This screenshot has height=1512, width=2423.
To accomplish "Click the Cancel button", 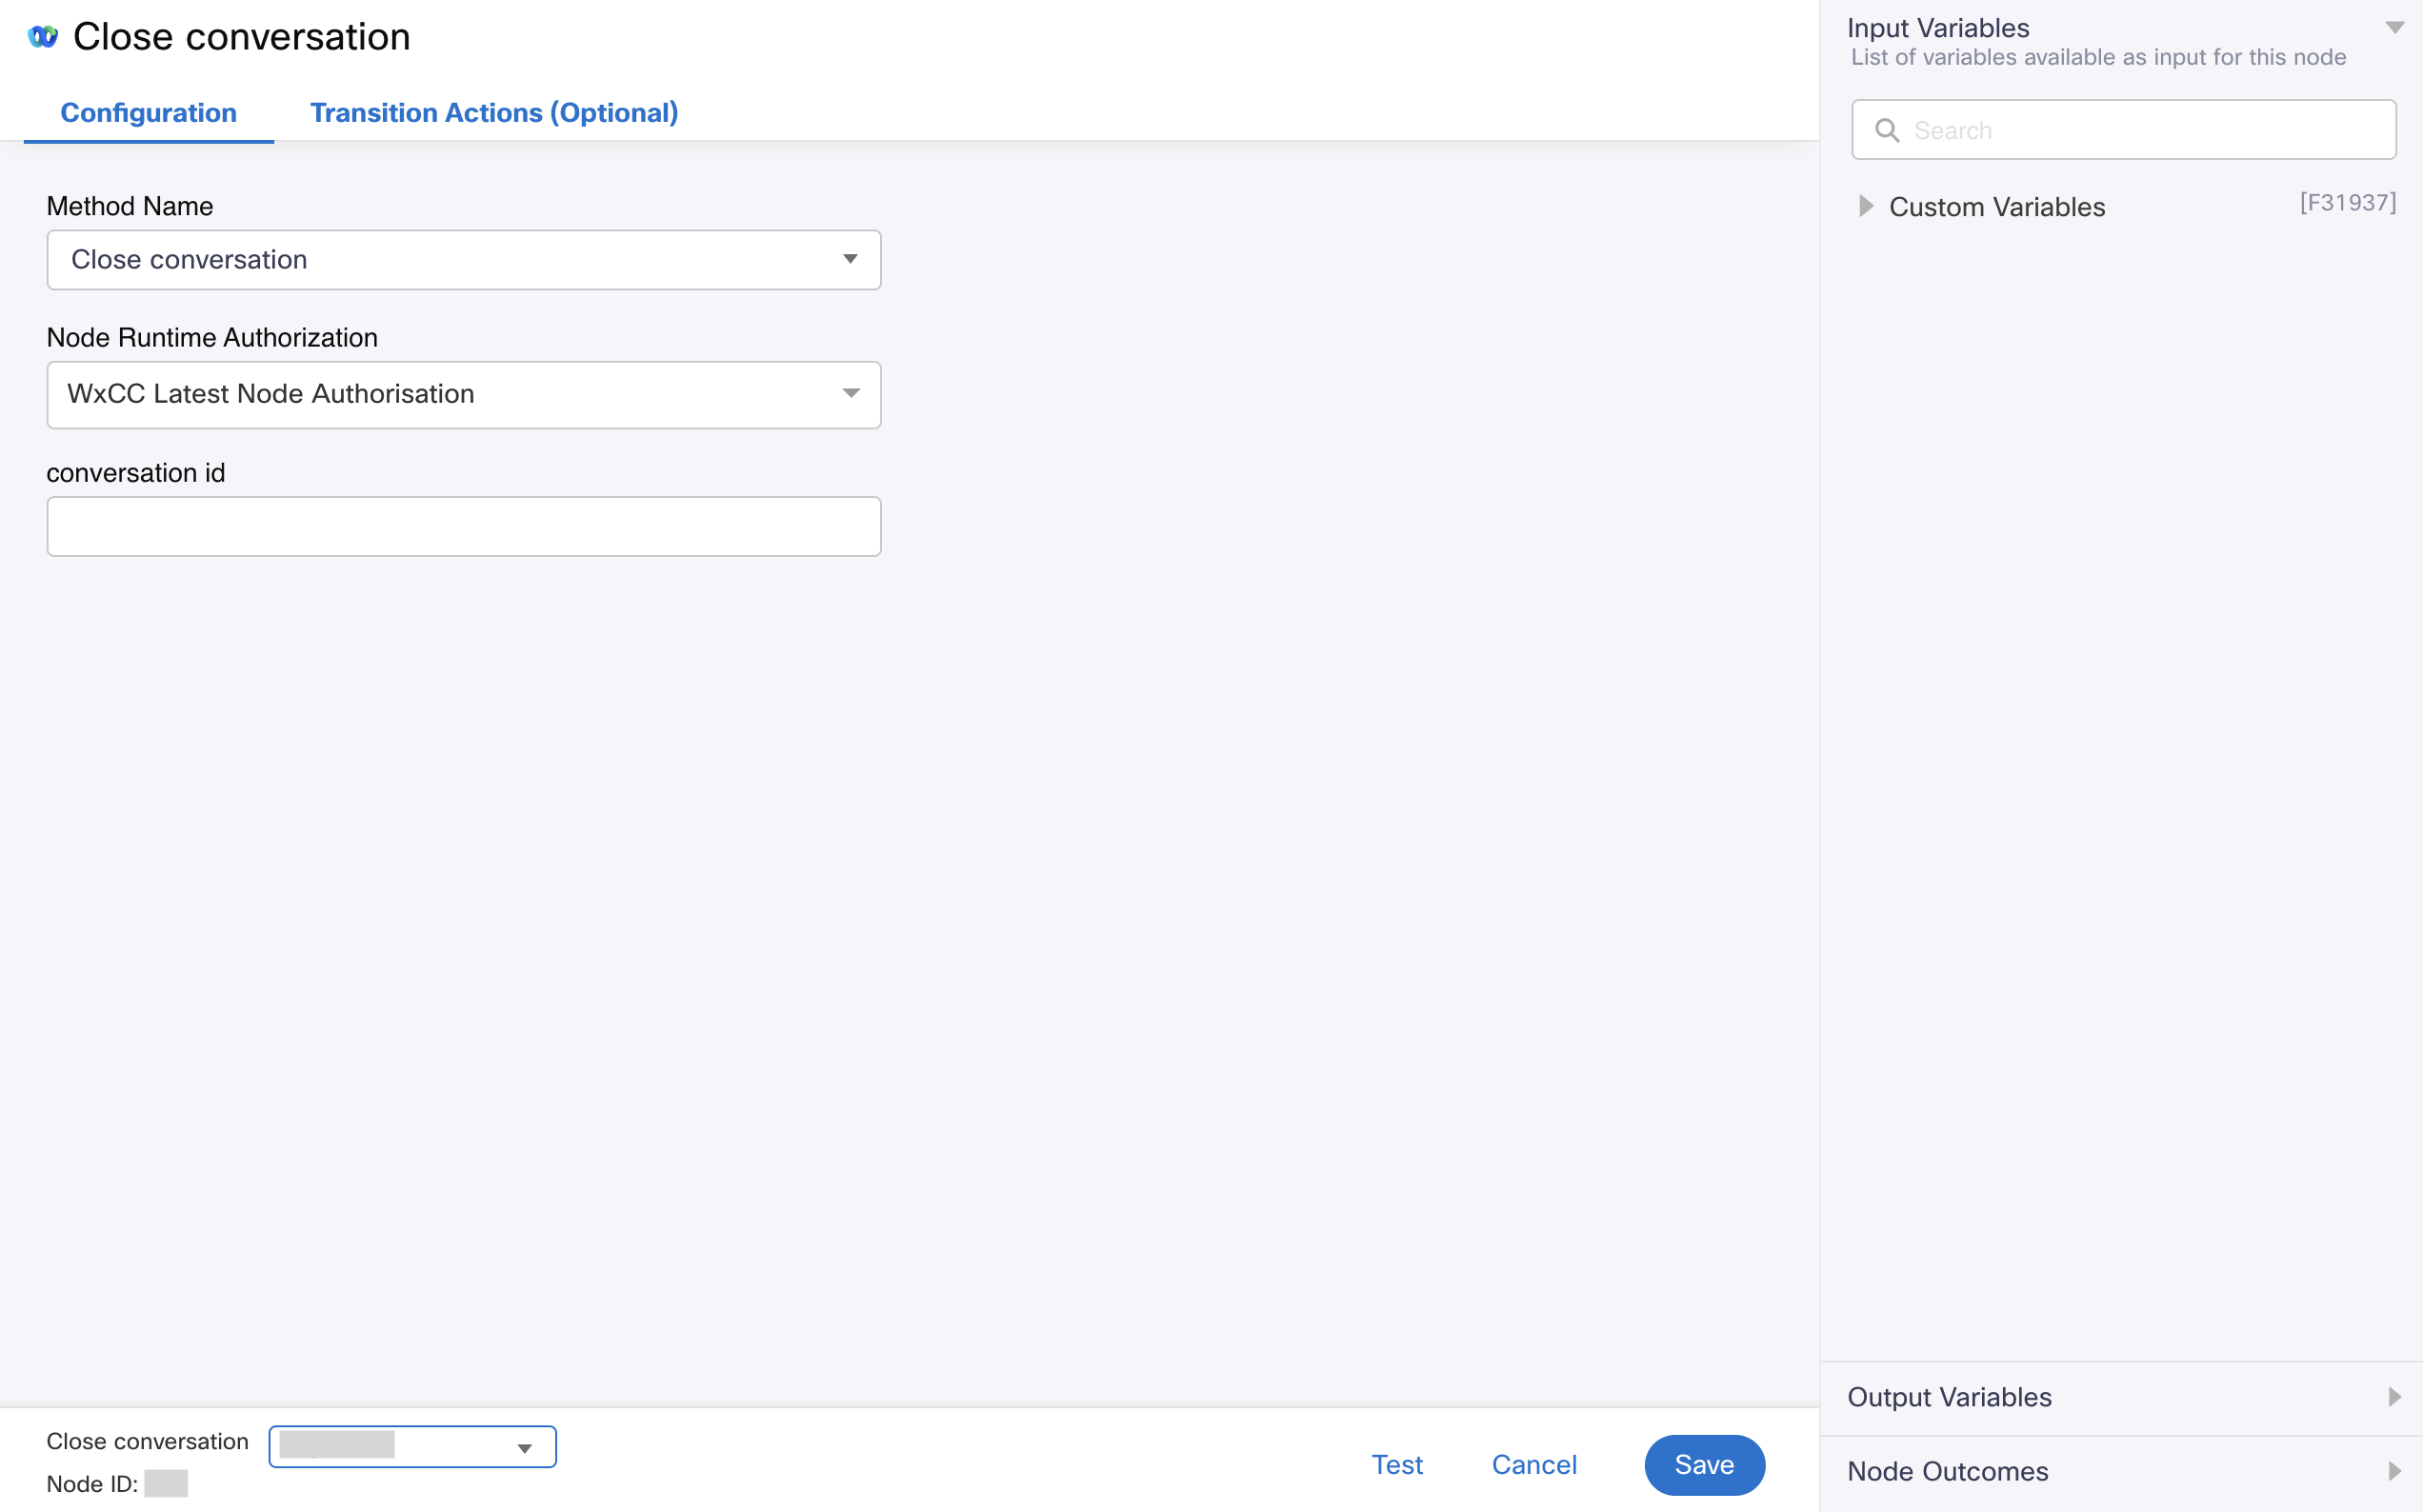I will coord(1532,1463).
